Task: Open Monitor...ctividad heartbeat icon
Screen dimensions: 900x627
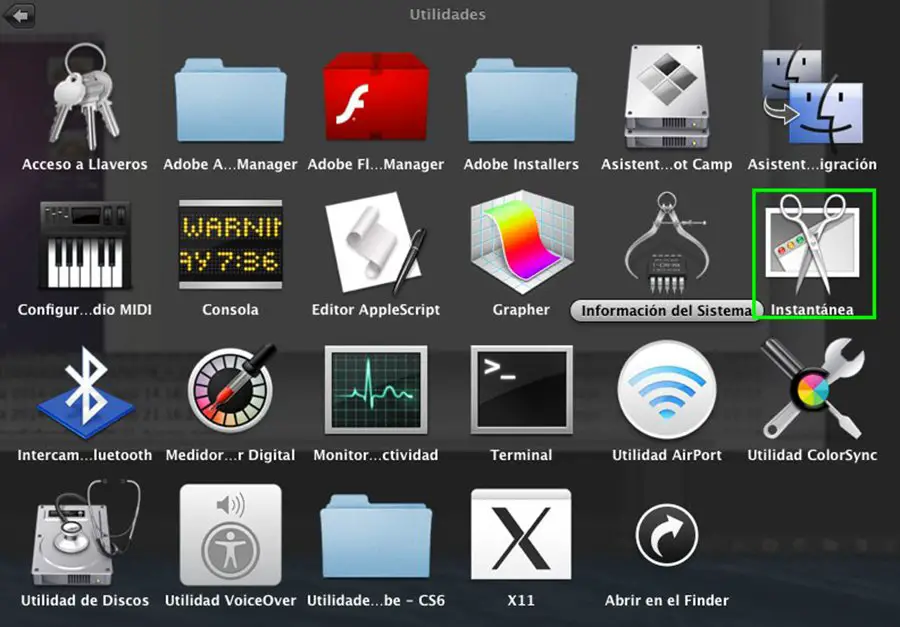Action: (376, 390)
